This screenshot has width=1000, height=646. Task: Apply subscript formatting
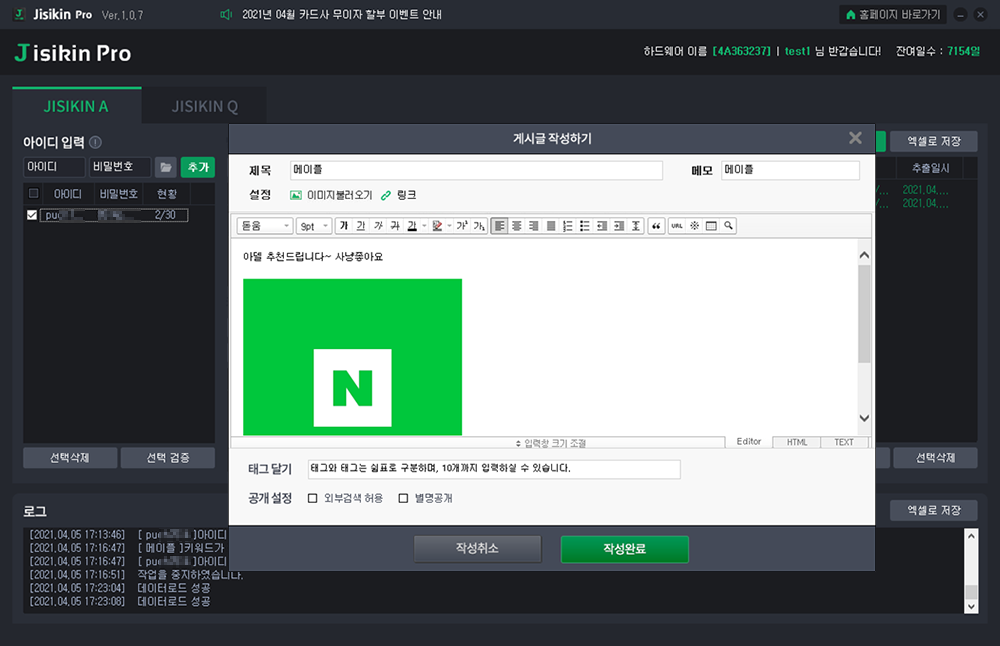[x=479, y=226]
